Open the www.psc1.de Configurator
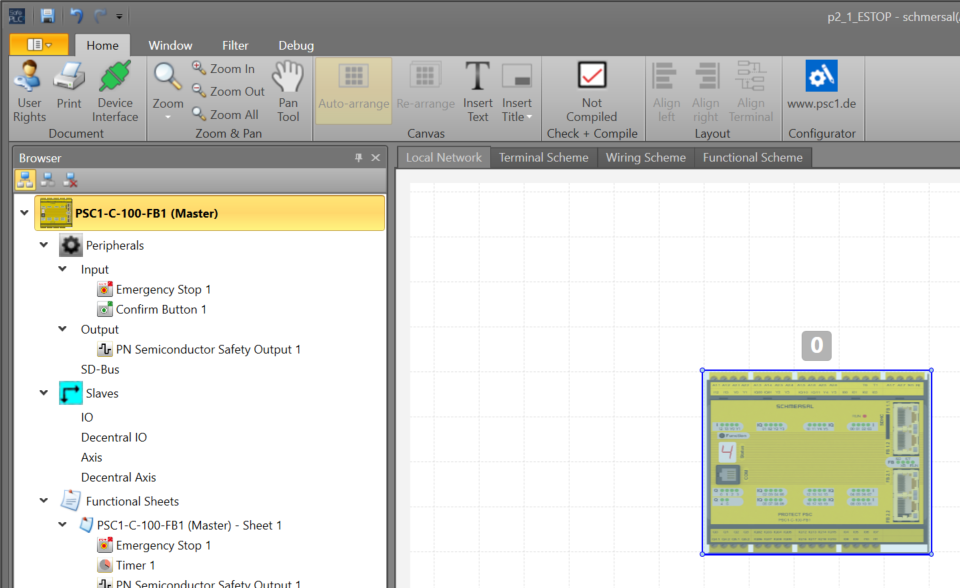 coord(821,86)
